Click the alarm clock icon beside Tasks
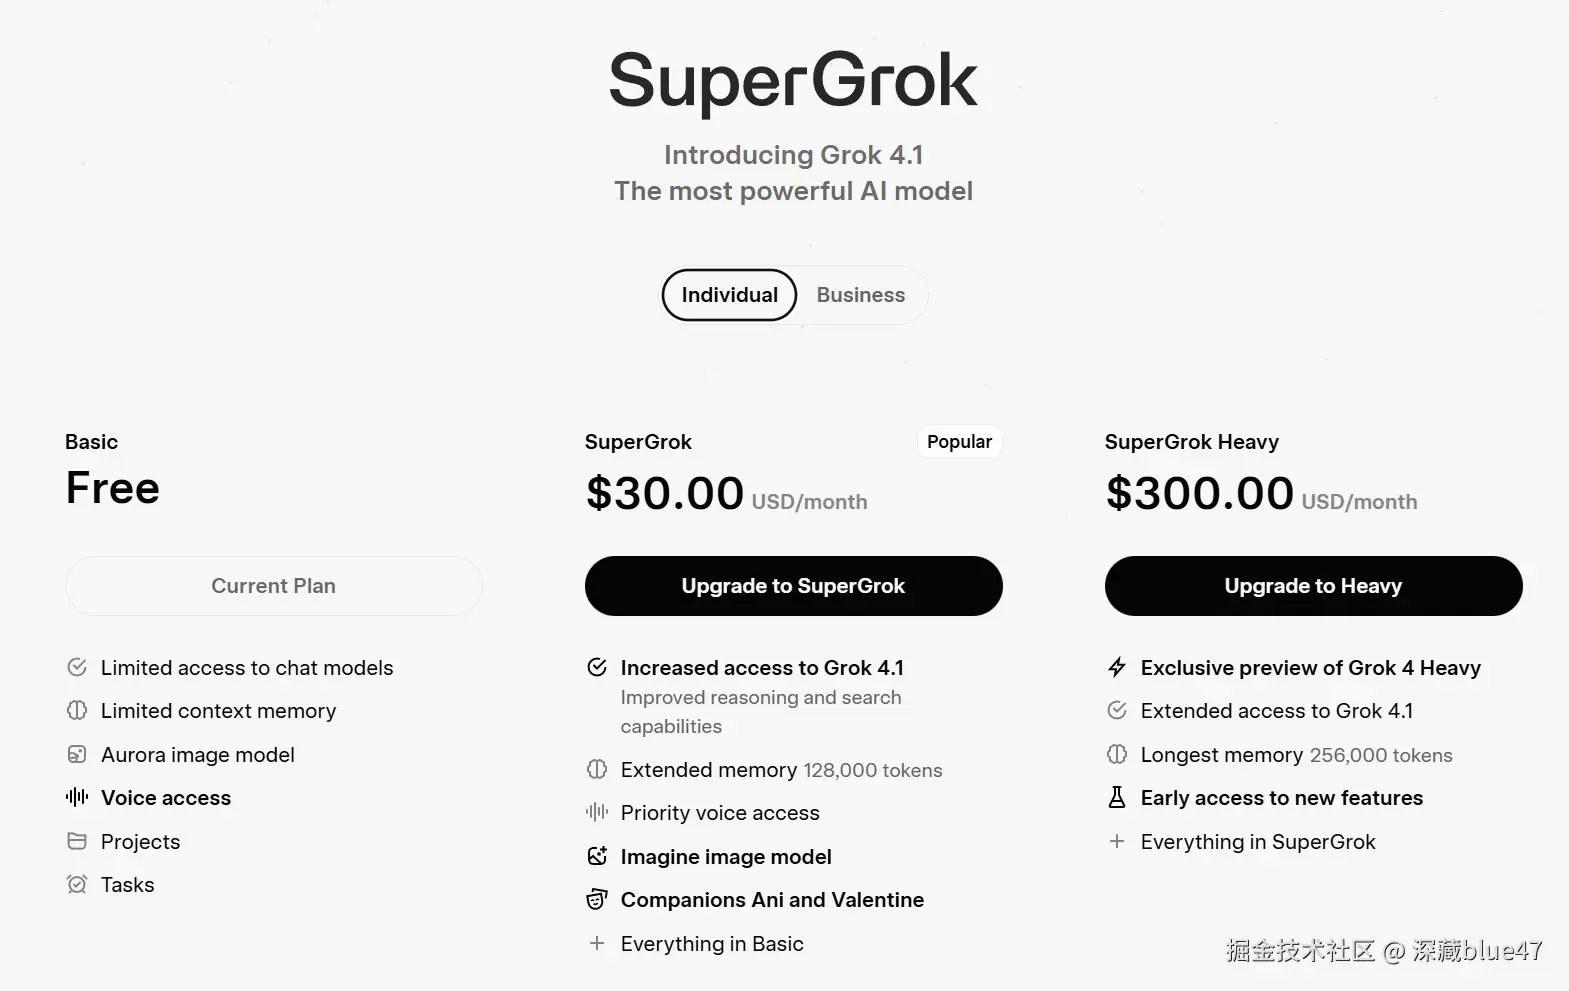1569x991 pixels. click(x=77, y=884)
